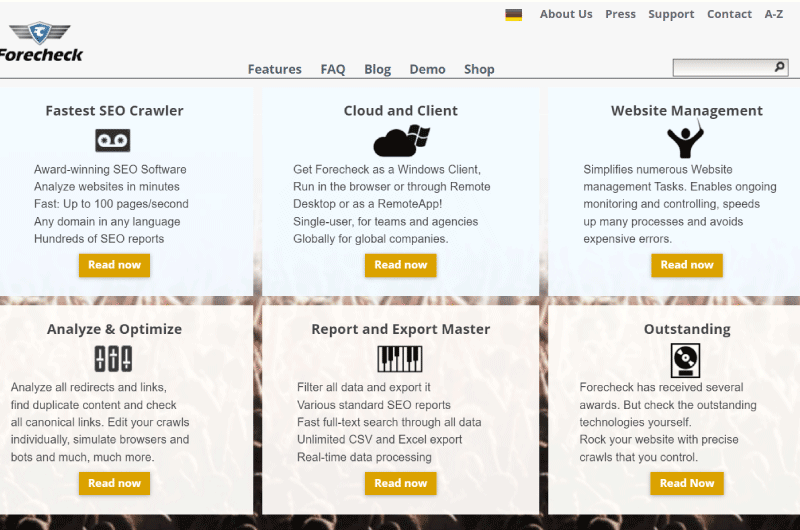Viewport: 800px width, 530px height.
Task: Click the piano keys icon under Report and Export Master
Action: pos(400,359)
